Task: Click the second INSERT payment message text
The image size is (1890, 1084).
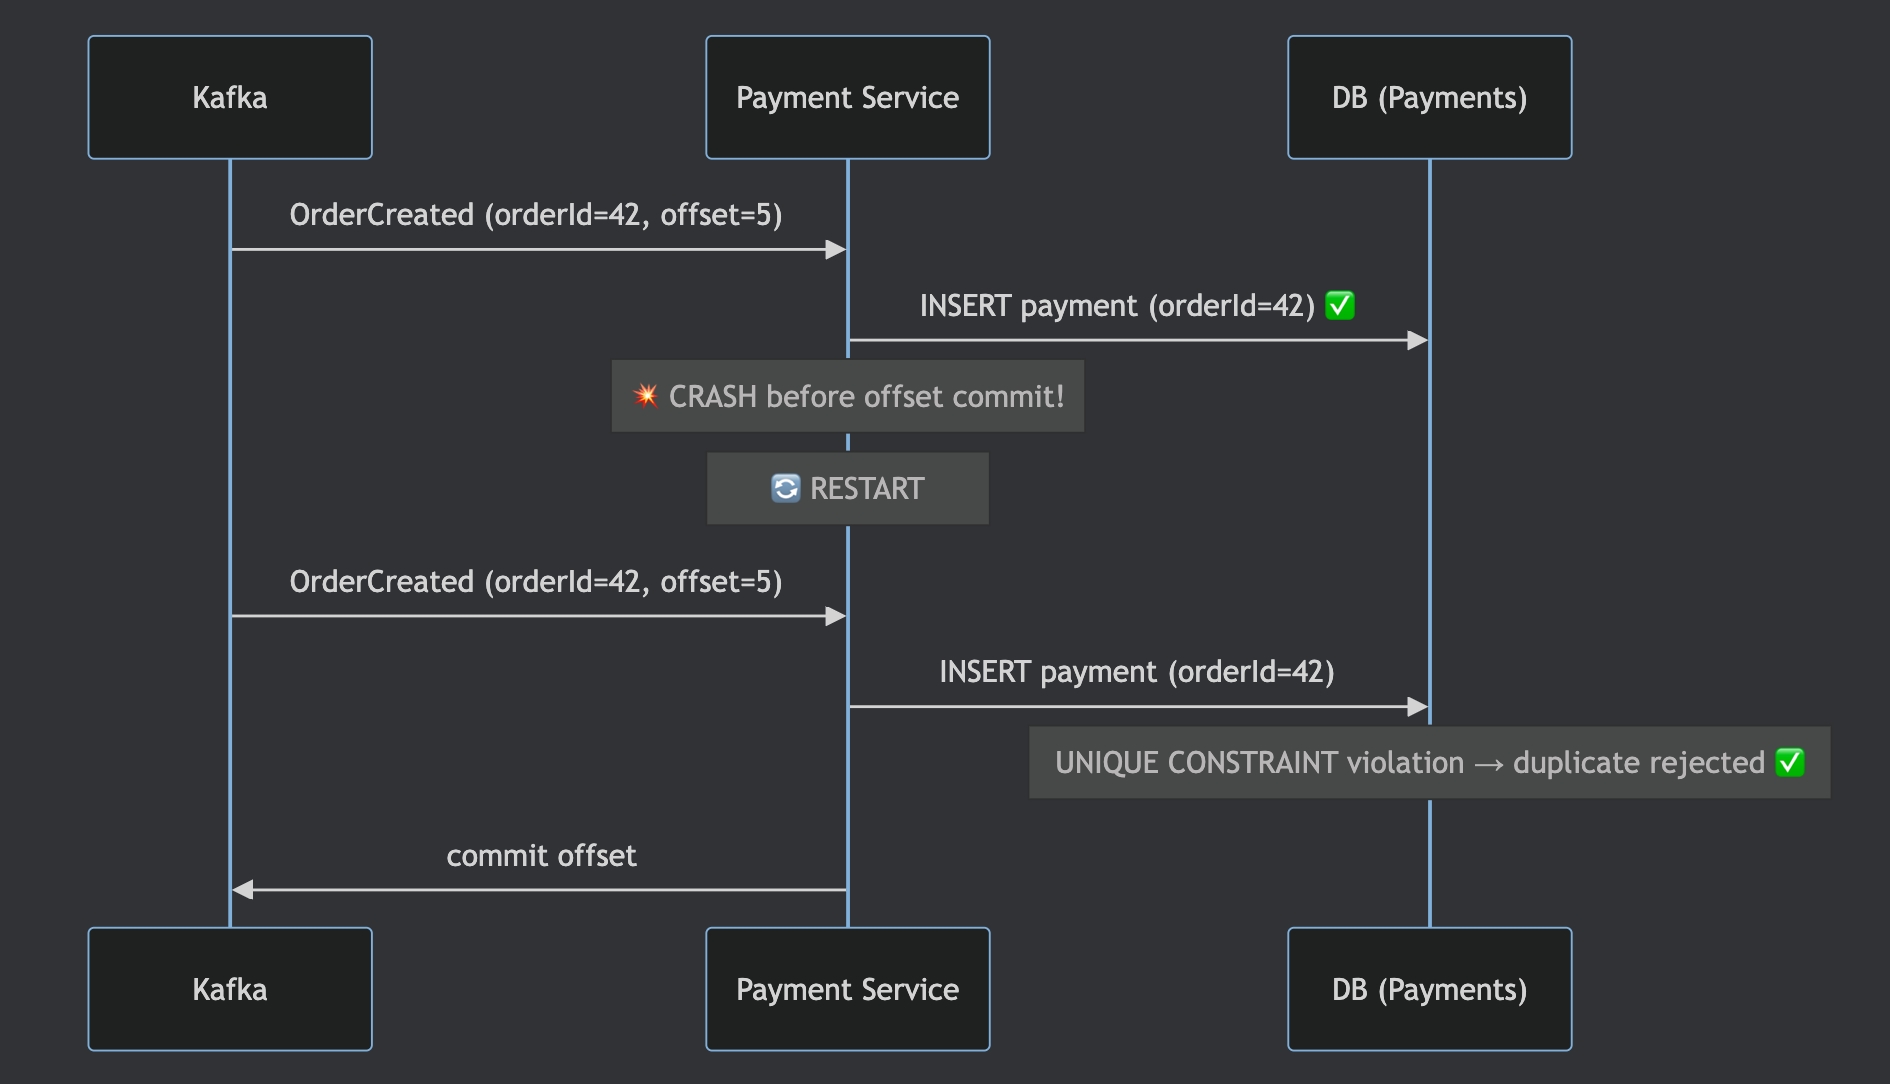Action: click(x=1136, y=672)
